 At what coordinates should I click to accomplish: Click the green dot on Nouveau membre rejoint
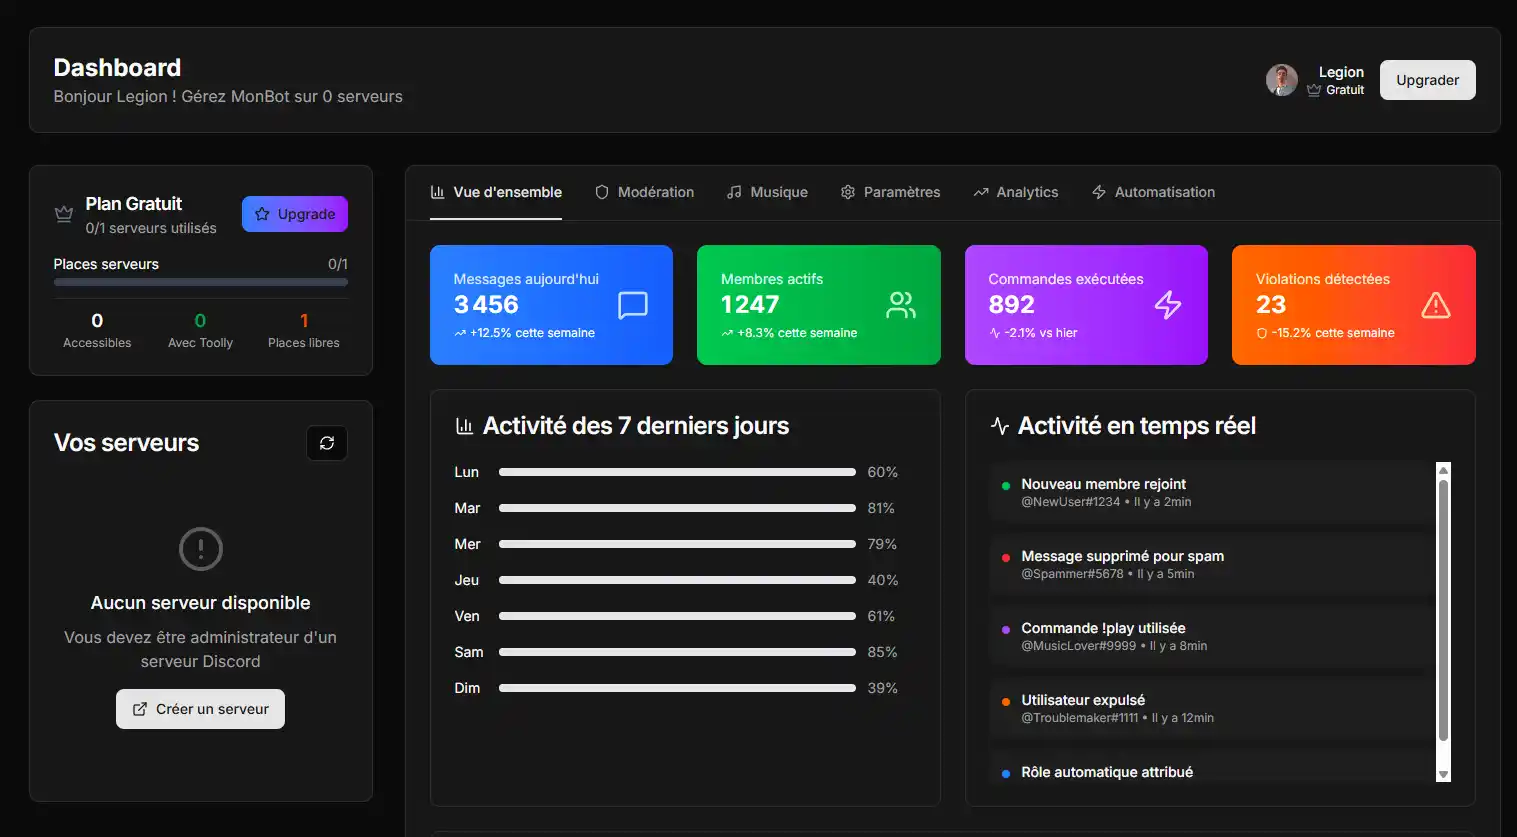tap(1006, 486)
